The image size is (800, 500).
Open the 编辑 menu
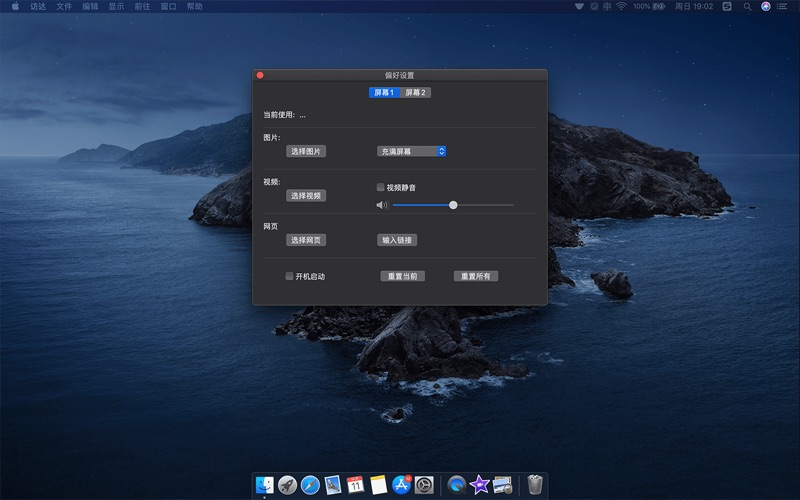90,6
